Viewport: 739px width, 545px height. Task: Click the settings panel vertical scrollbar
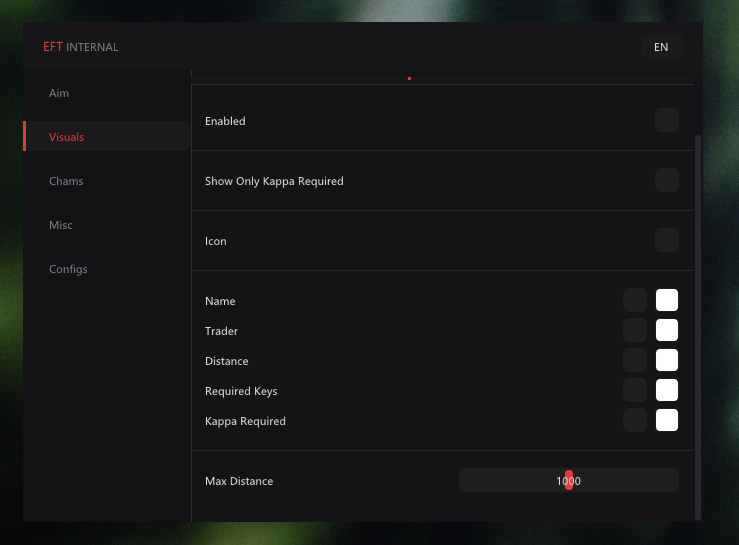coord(698,328)
